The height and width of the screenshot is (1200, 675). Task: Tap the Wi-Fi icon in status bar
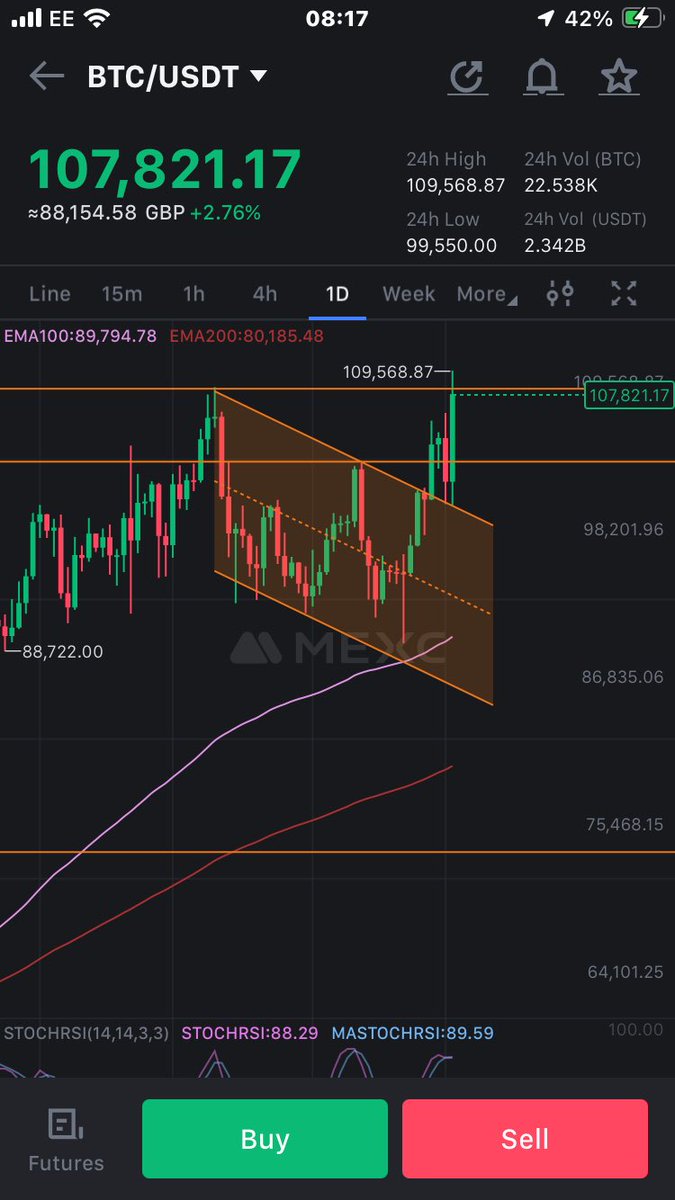[98, 18]
